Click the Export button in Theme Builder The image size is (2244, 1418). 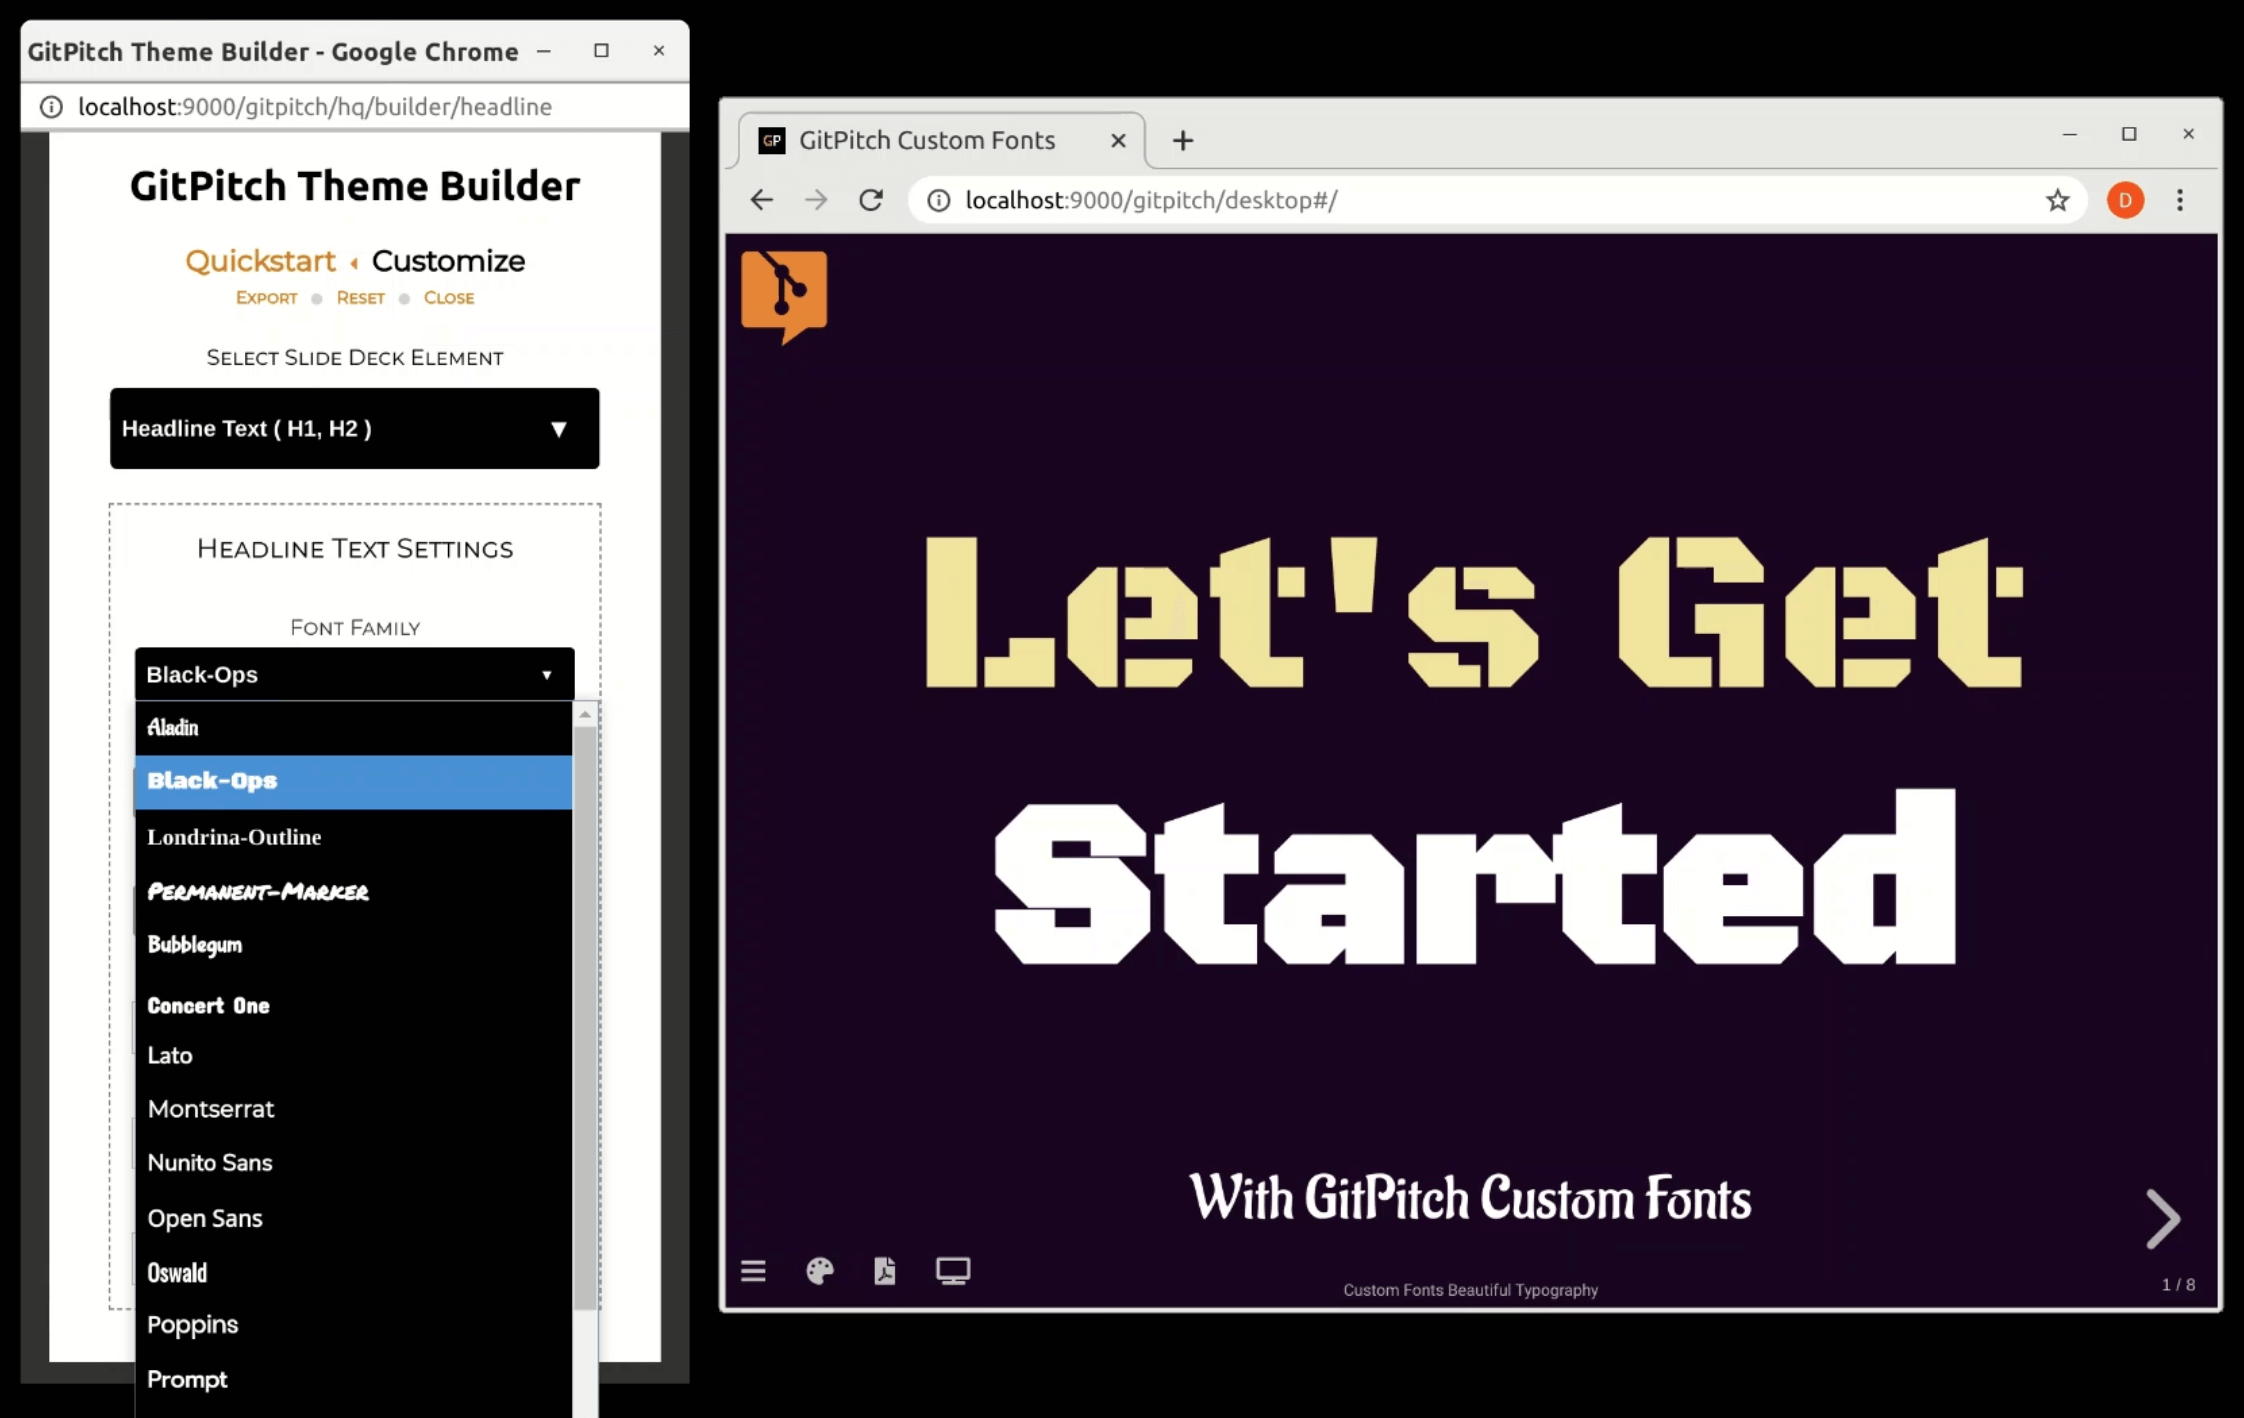[265, 296]
